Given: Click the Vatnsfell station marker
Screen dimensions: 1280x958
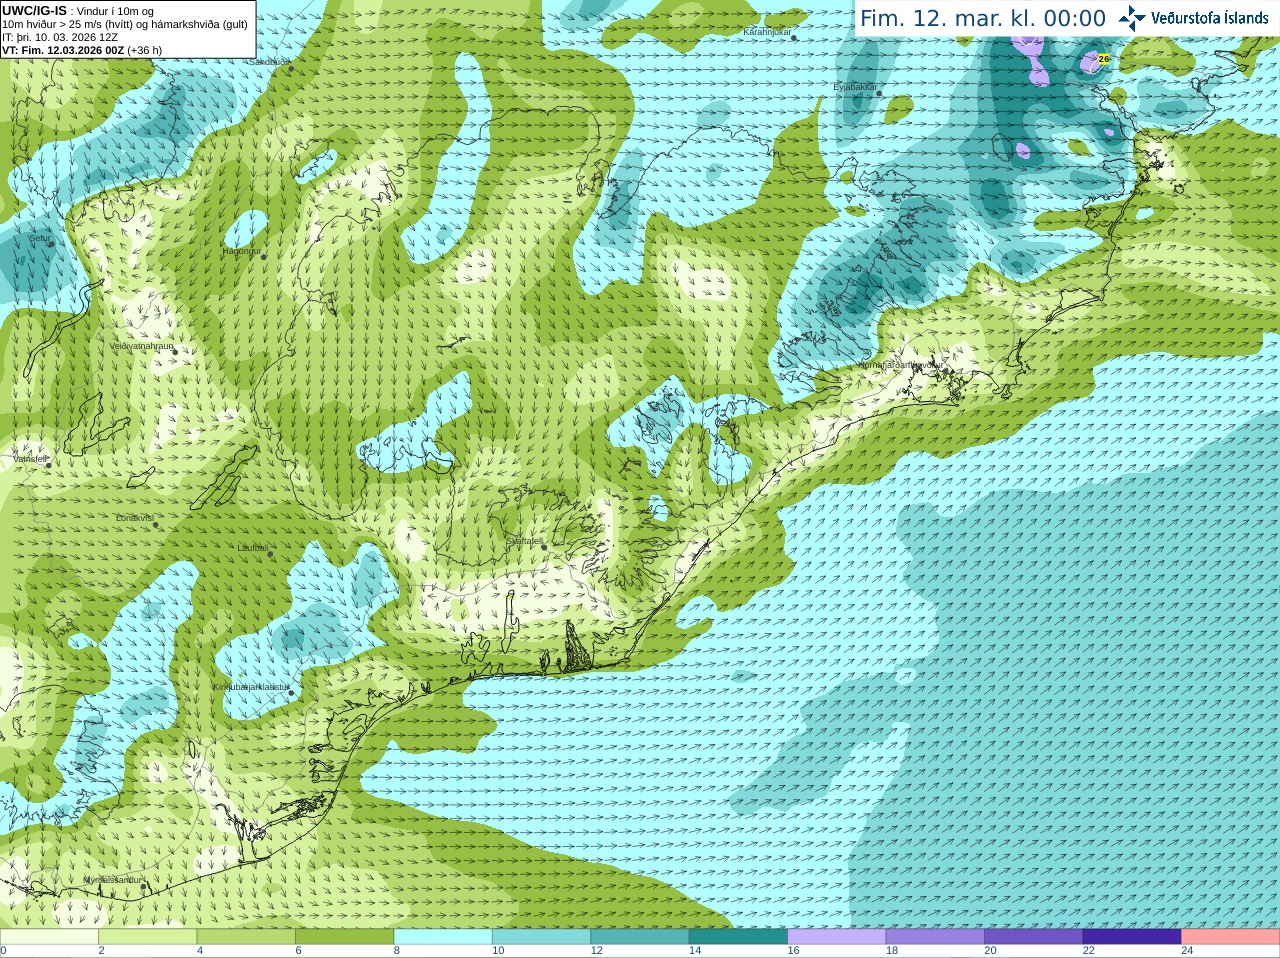Looking at the screenshot, I should coord(49,465).
